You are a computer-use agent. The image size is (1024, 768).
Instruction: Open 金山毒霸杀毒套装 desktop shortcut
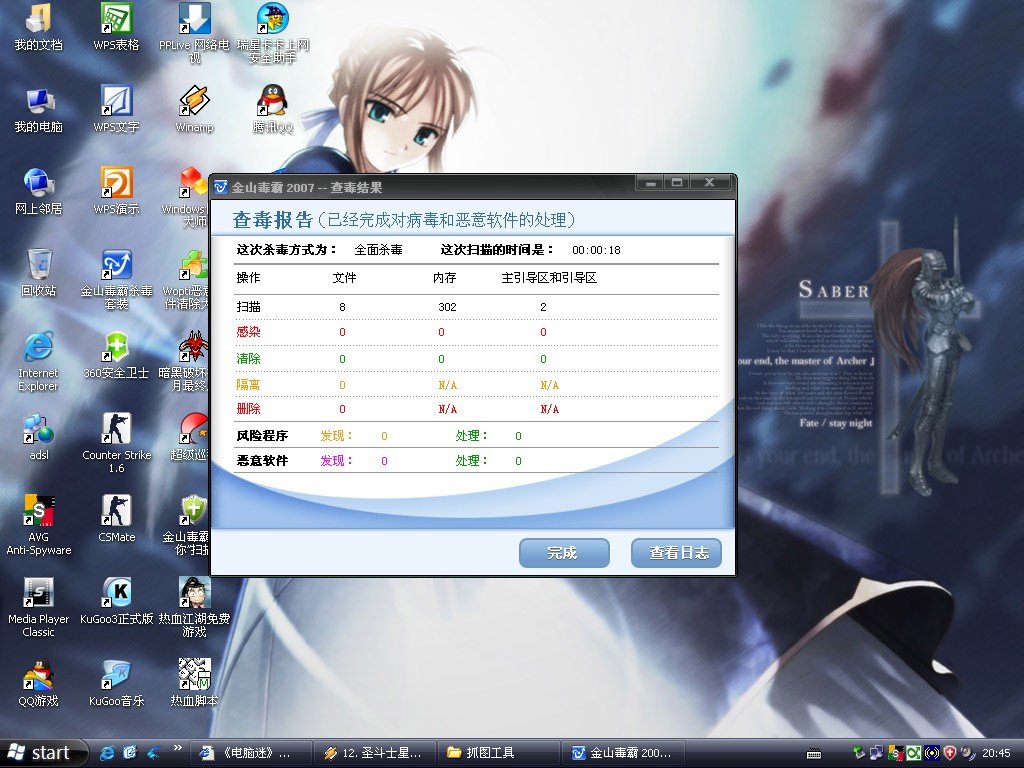(116, 280)
